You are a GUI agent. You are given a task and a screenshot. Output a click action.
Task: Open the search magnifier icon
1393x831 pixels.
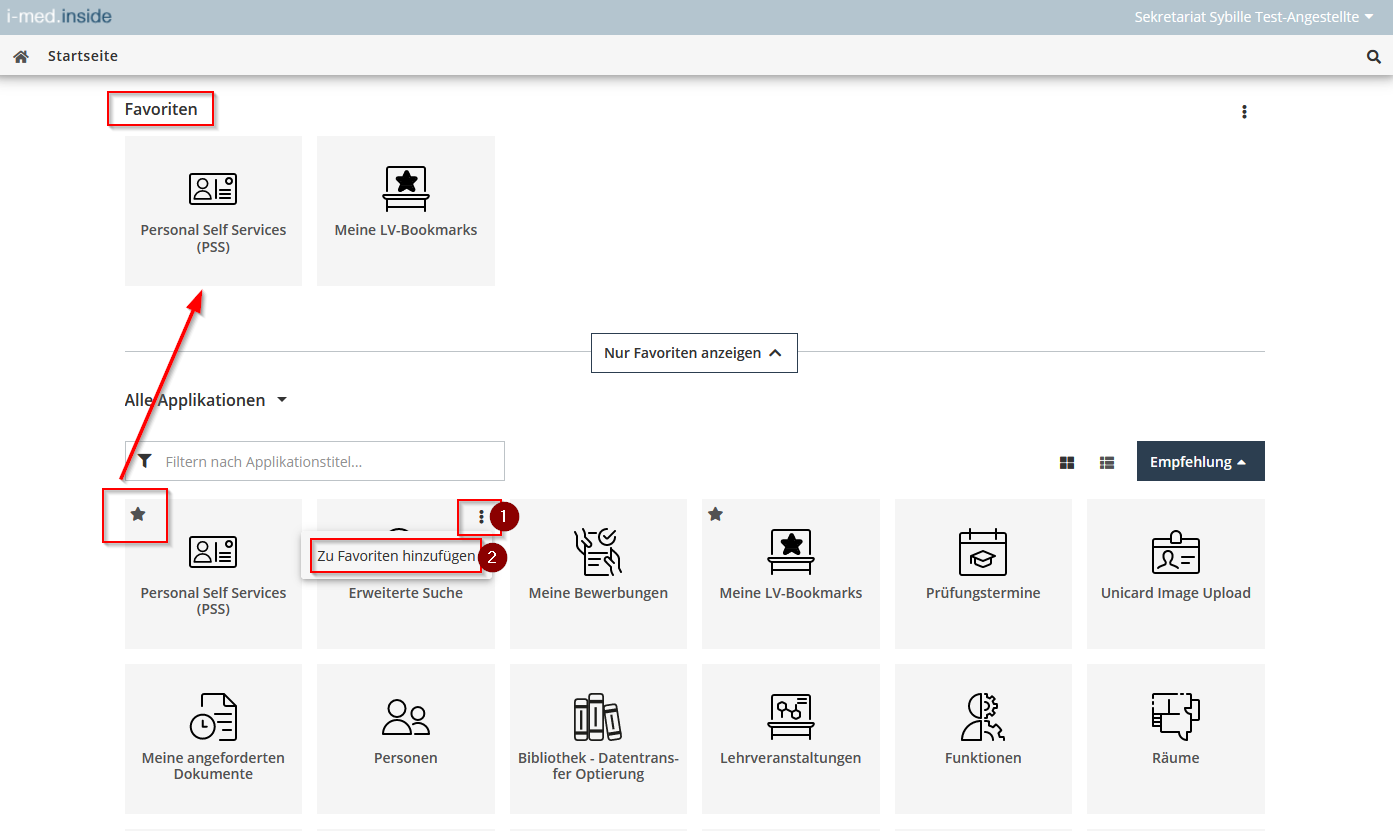(1374, 57)
